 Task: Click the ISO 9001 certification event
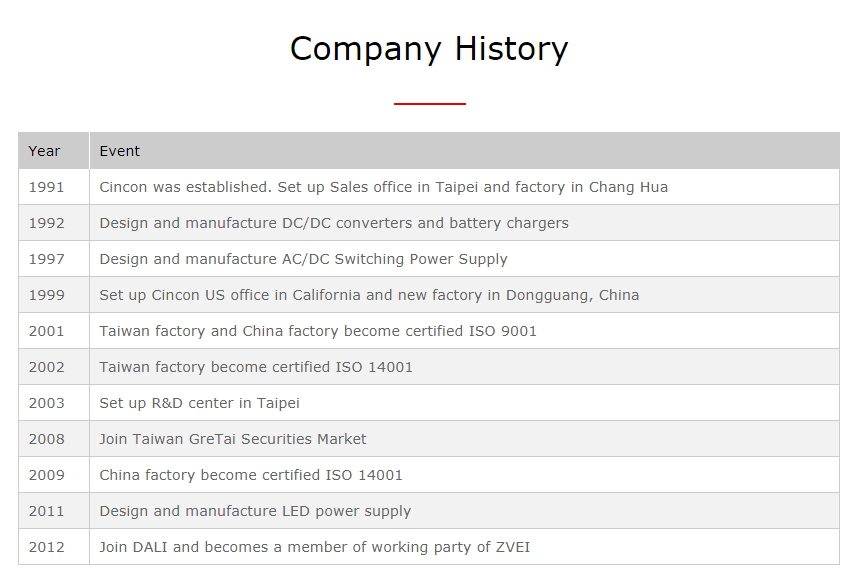(x=318, y=331)
